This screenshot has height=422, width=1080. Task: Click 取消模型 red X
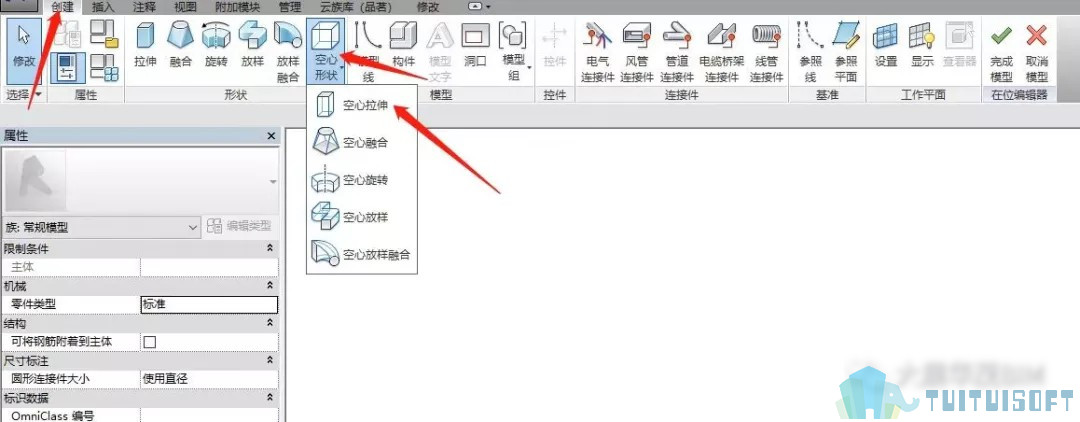[1037, 51]
